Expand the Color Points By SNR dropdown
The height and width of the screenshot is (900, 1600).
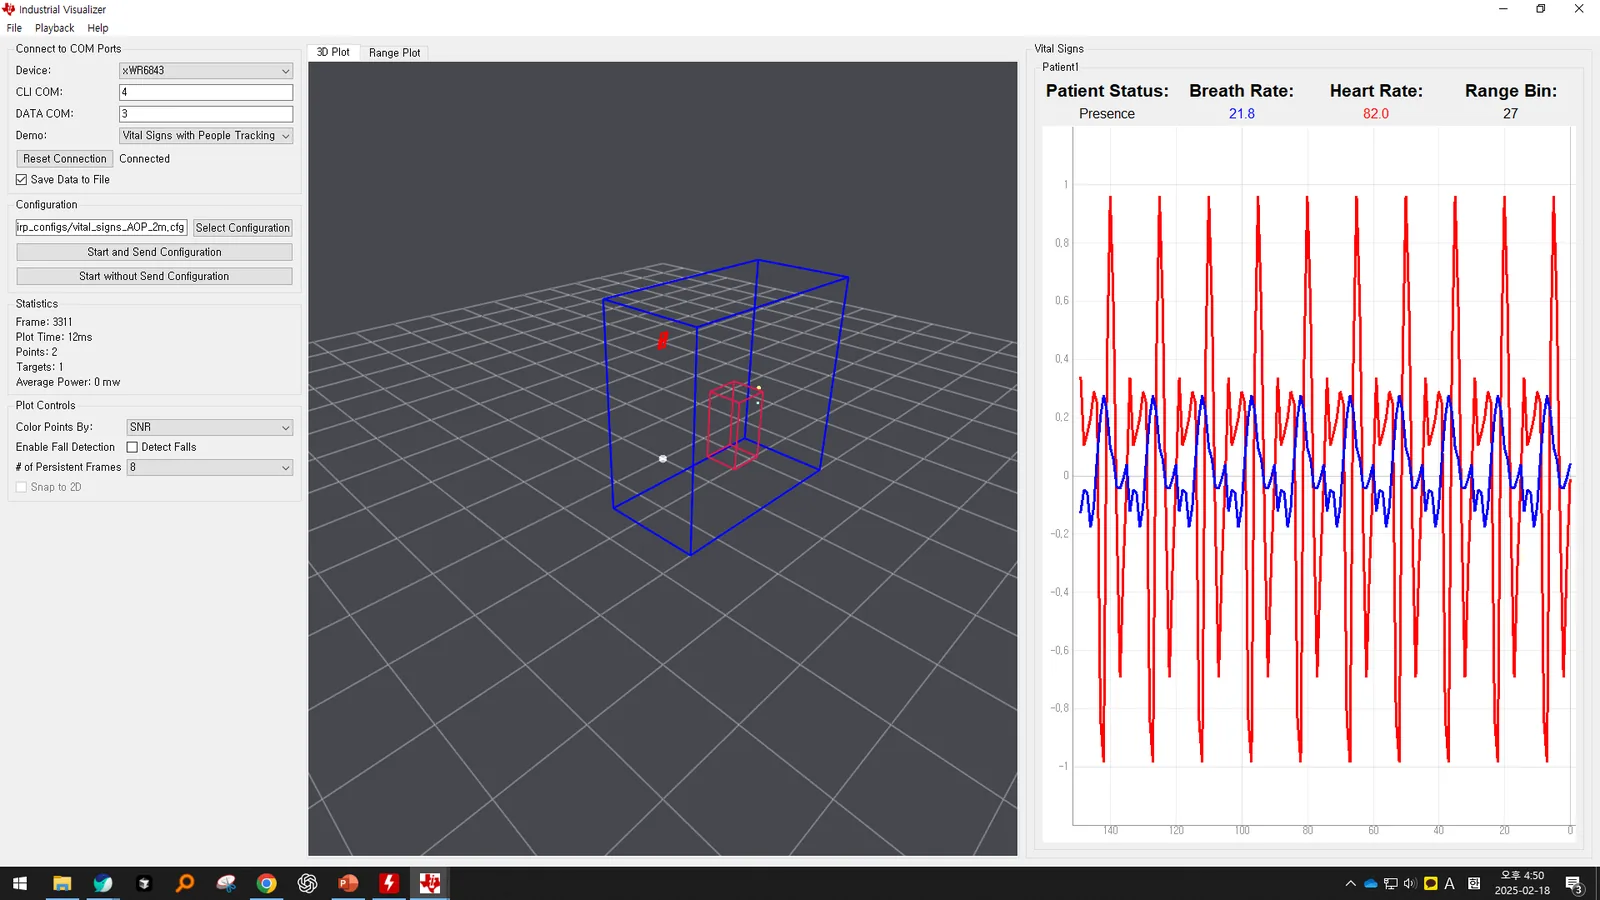click(210, 427)
